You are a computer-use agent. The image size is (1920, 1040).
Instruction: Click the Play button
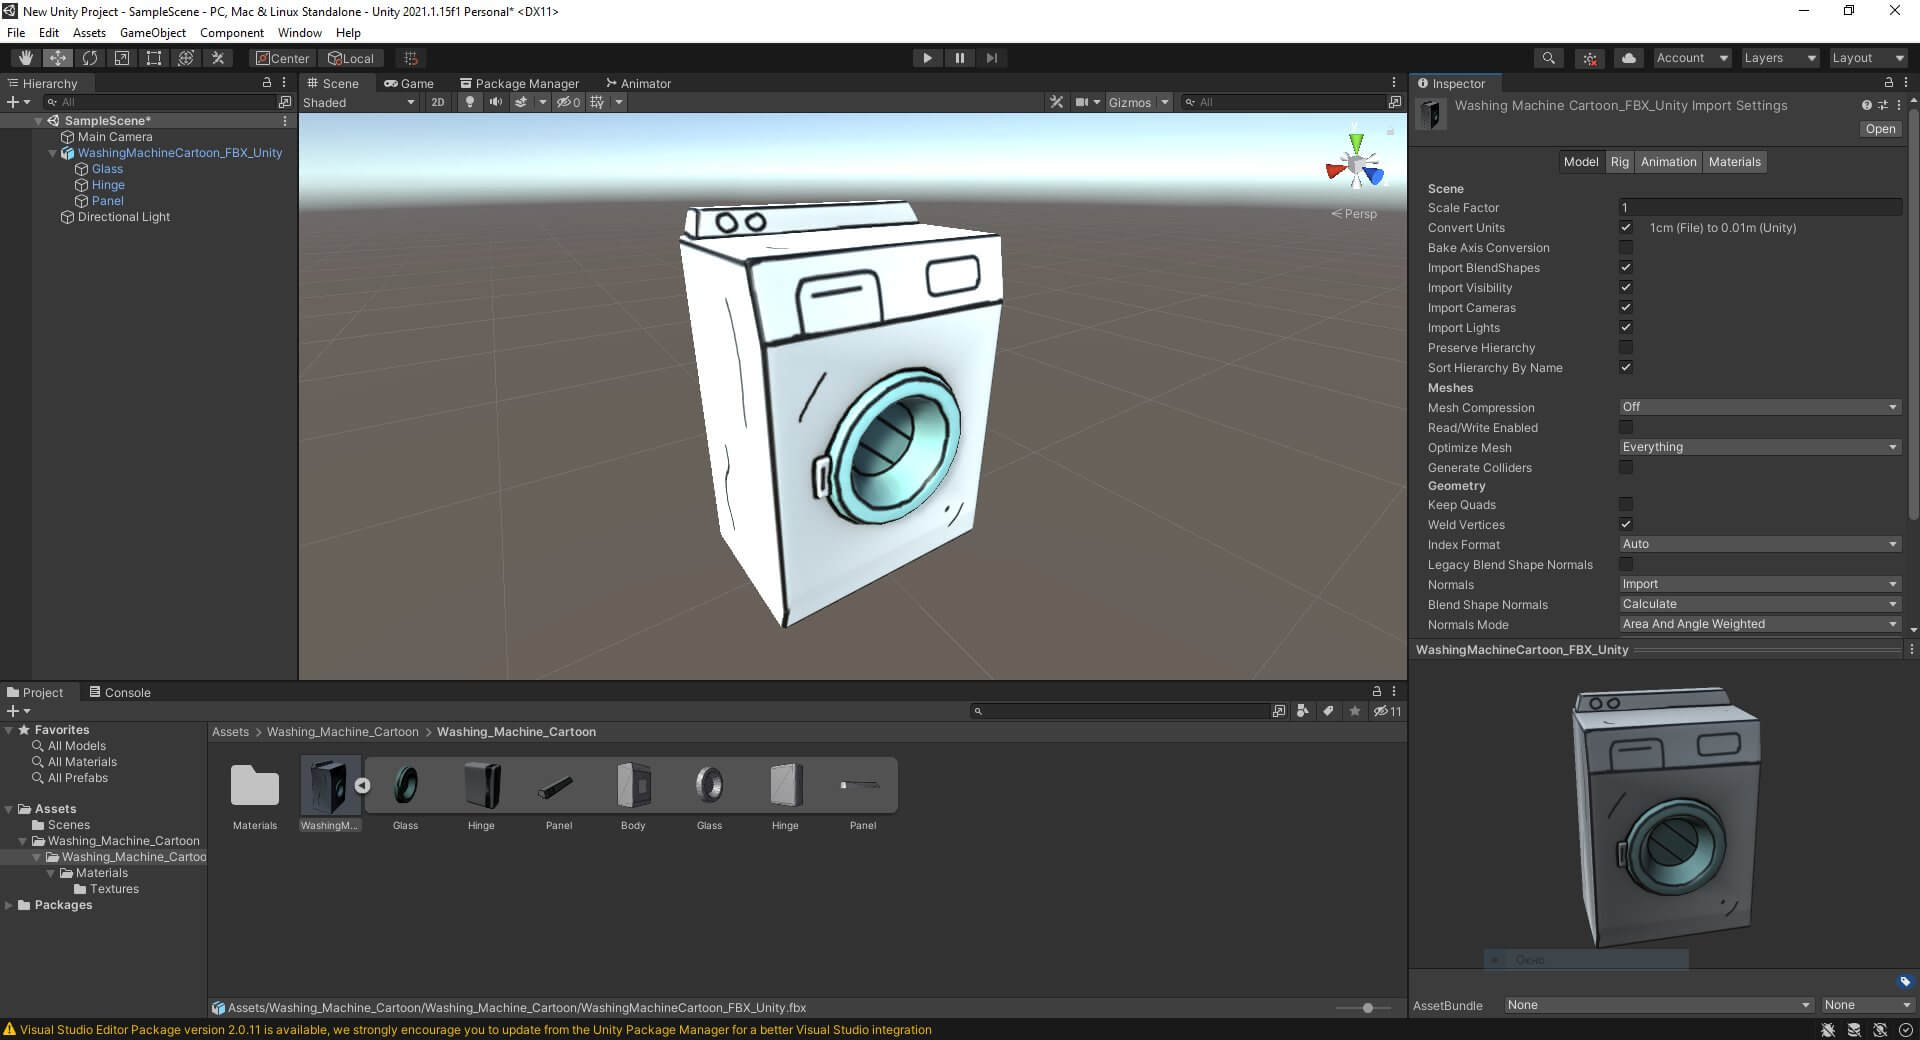click(x=927, y=58)
